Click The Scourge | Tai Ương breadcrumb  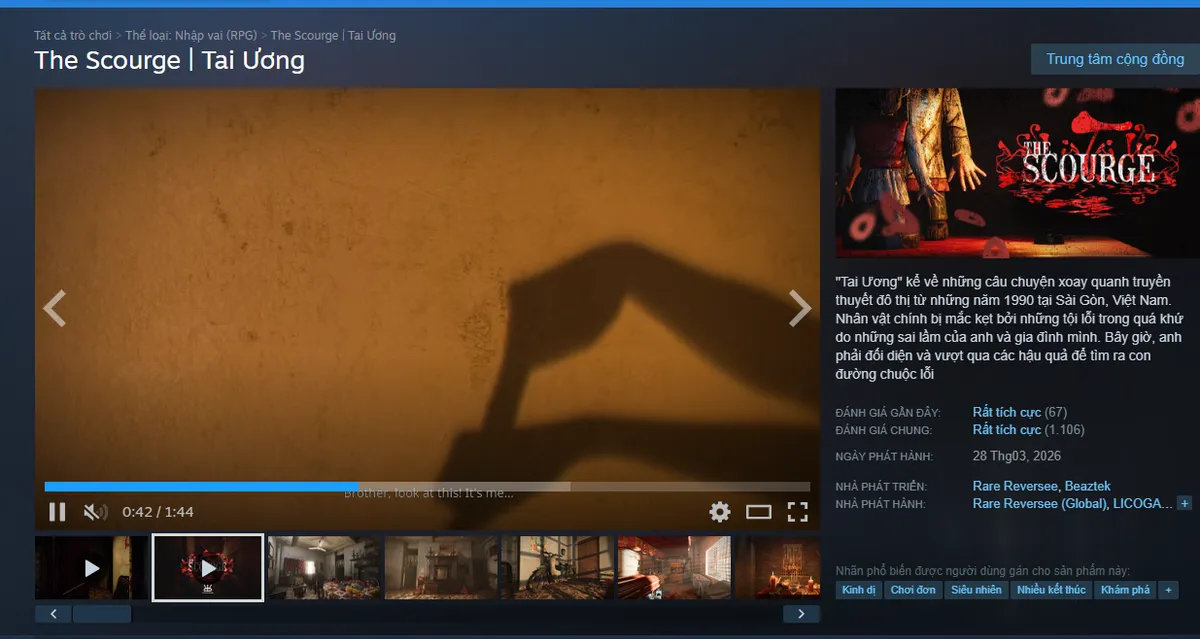coord(333,35)
